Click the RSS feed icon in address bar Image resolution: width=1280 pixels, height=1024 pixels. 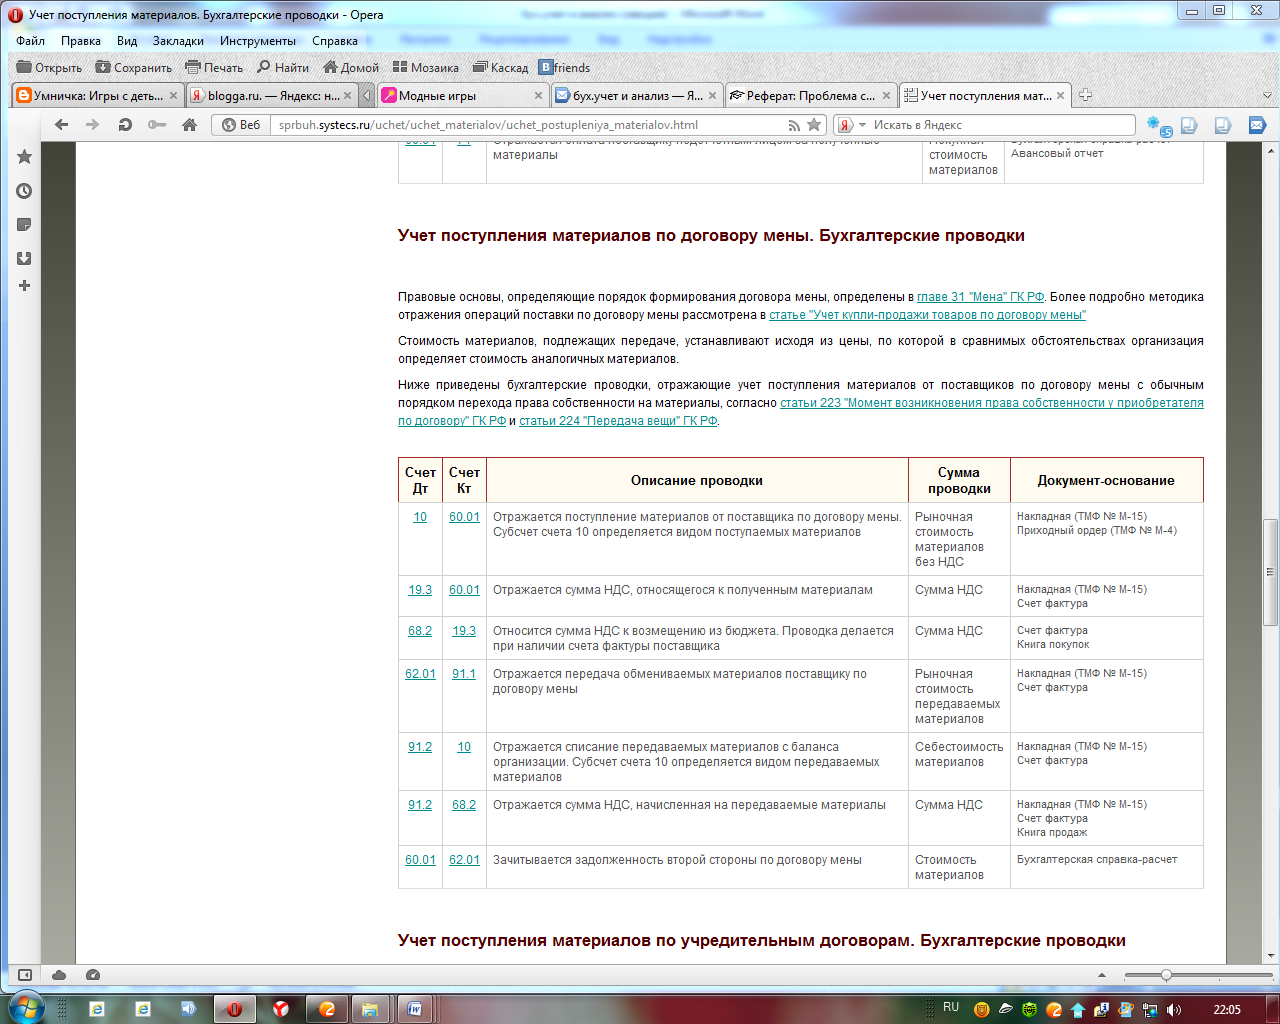coord(794,125)
